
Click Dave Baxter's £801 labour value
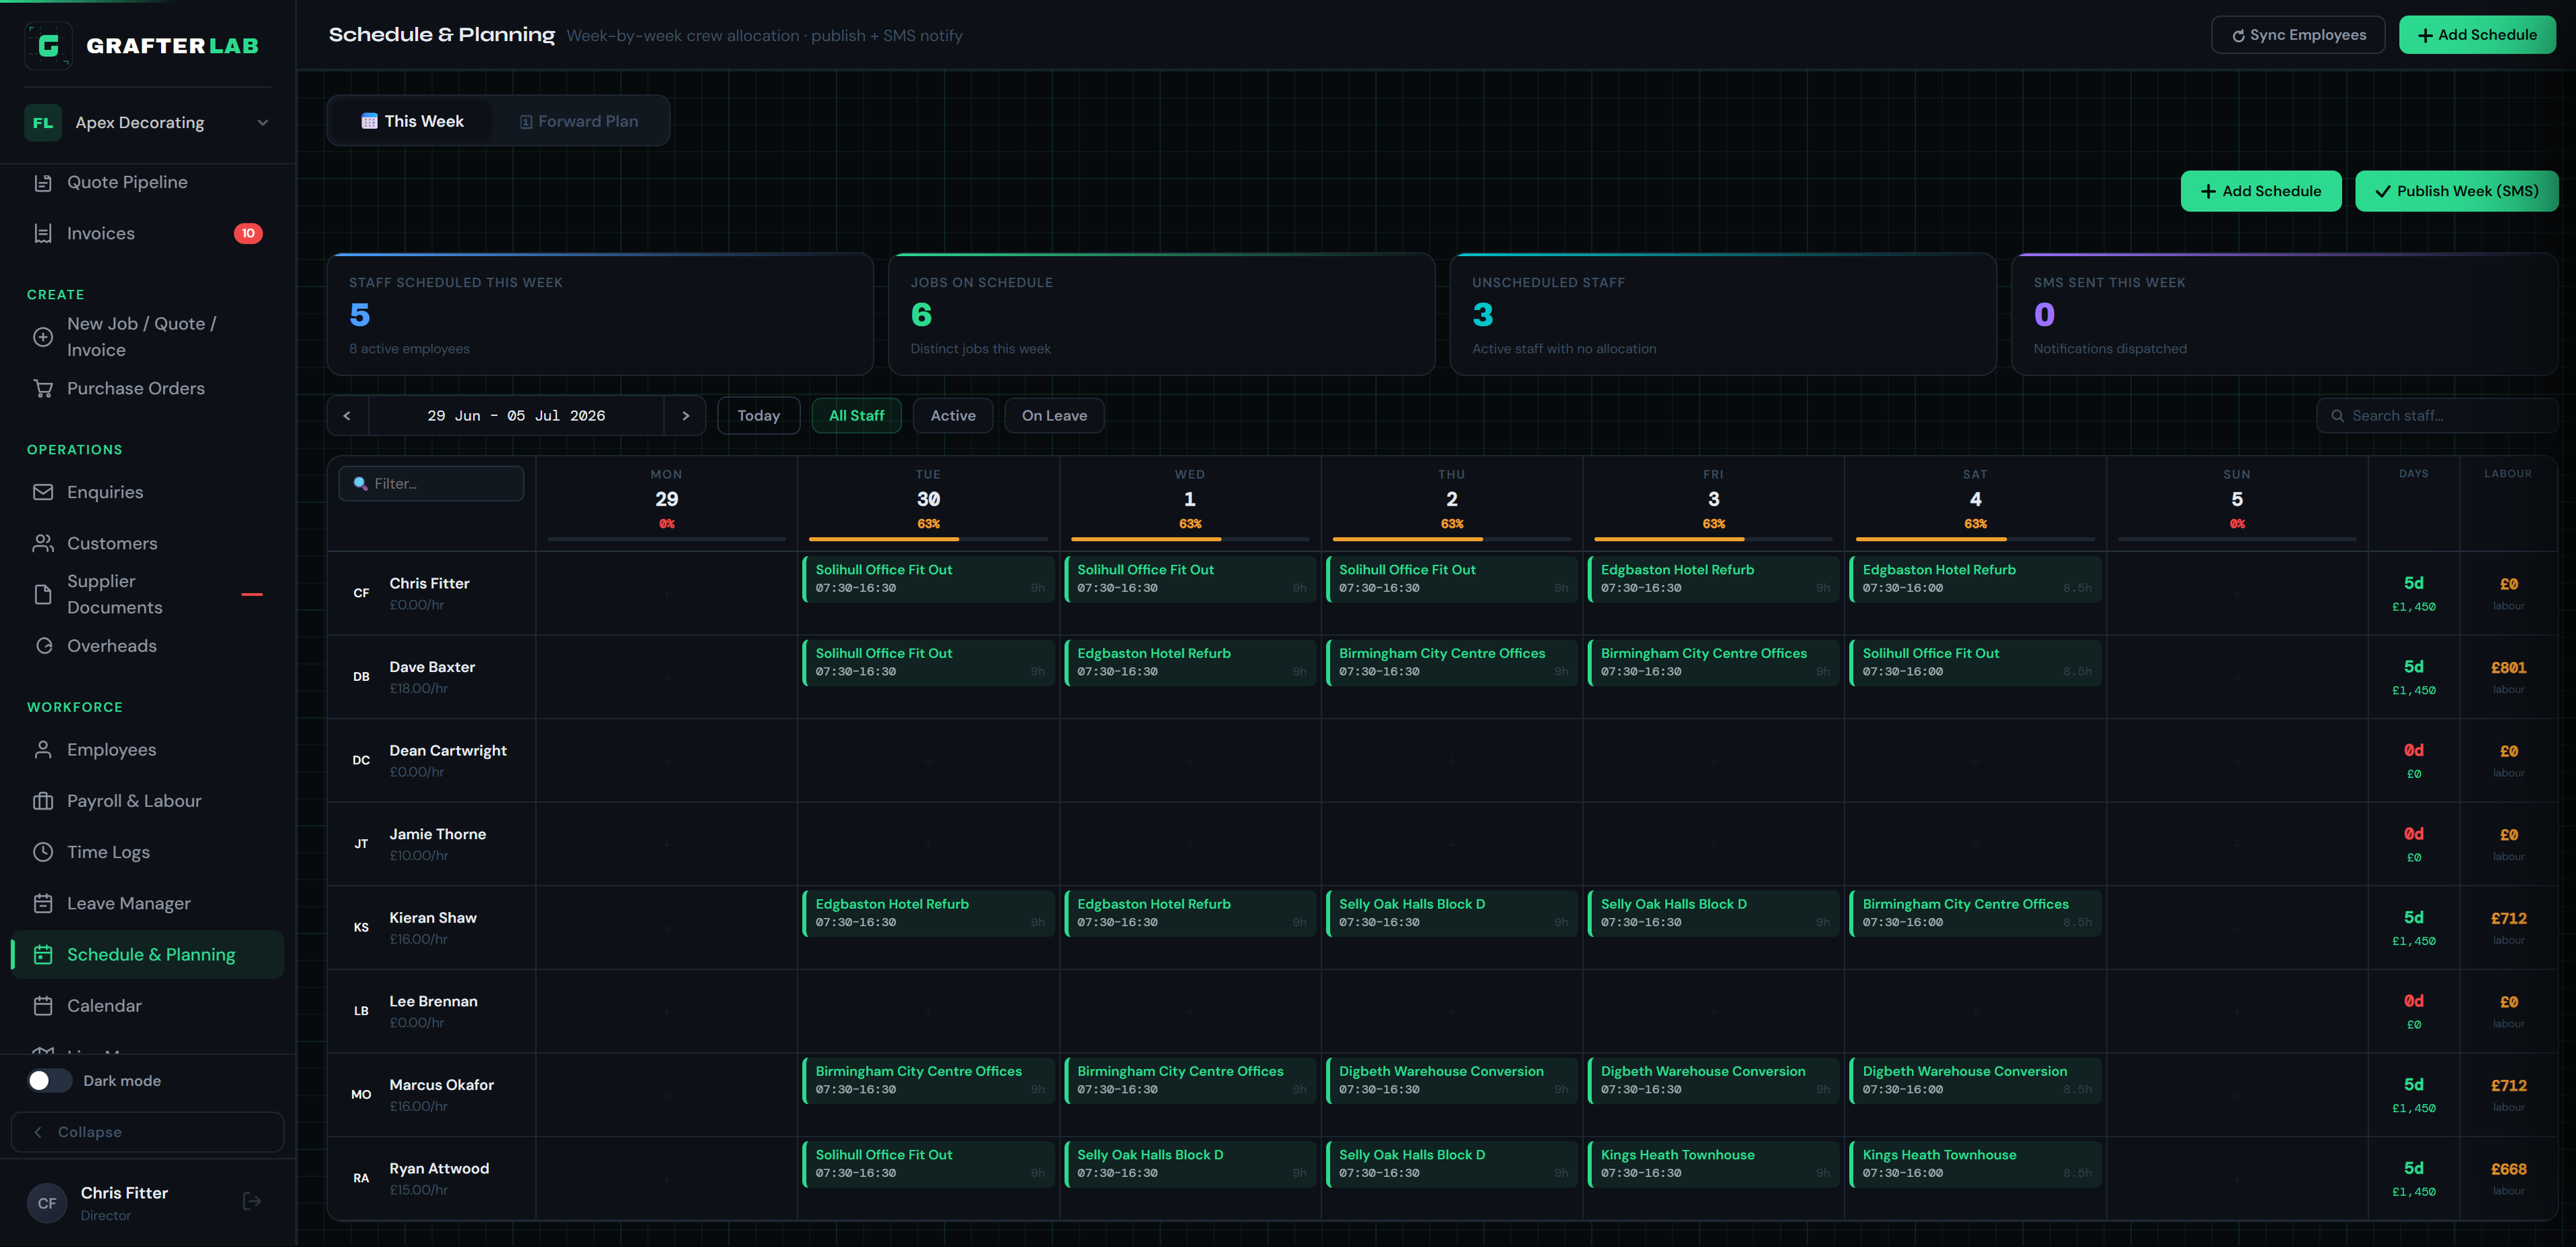pos(2508,668)
